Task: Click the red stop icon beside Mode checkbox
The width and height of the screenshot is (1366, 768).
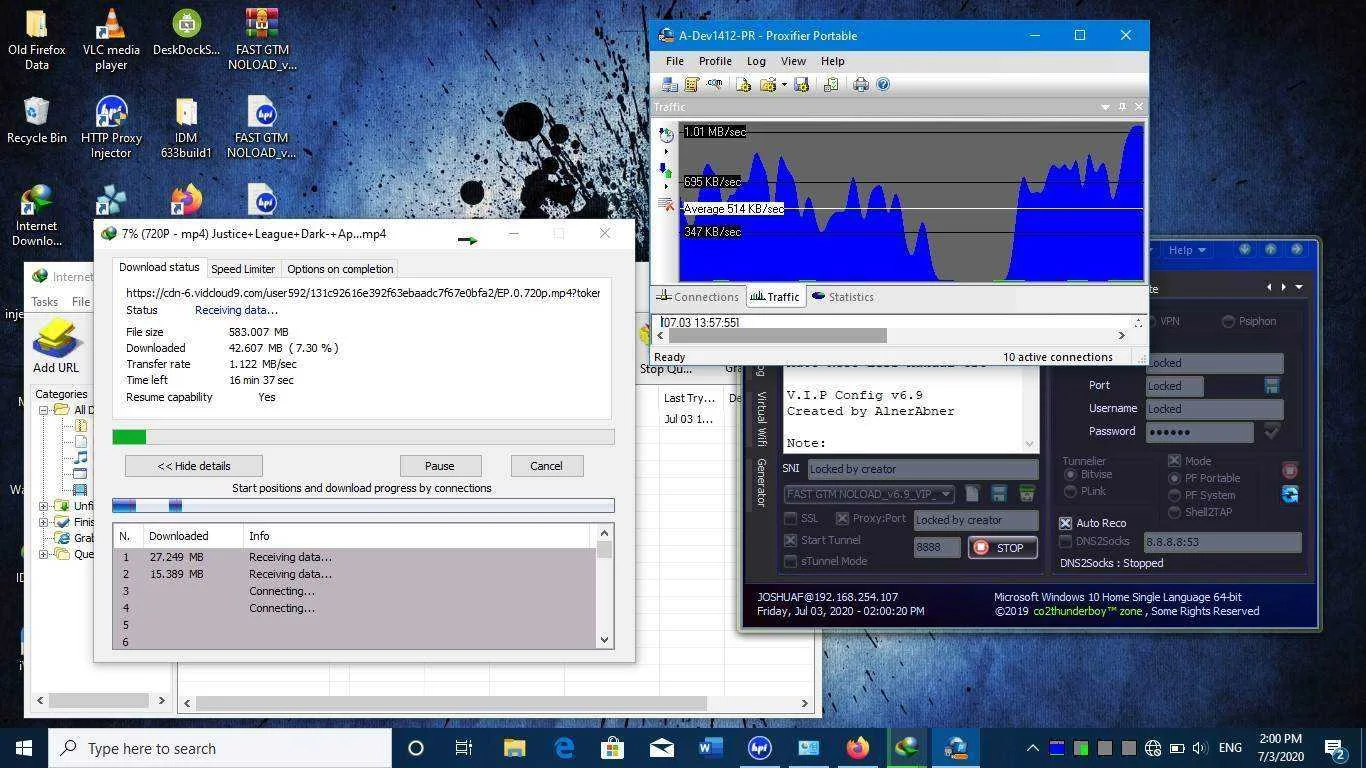Action: (1290, 470)
